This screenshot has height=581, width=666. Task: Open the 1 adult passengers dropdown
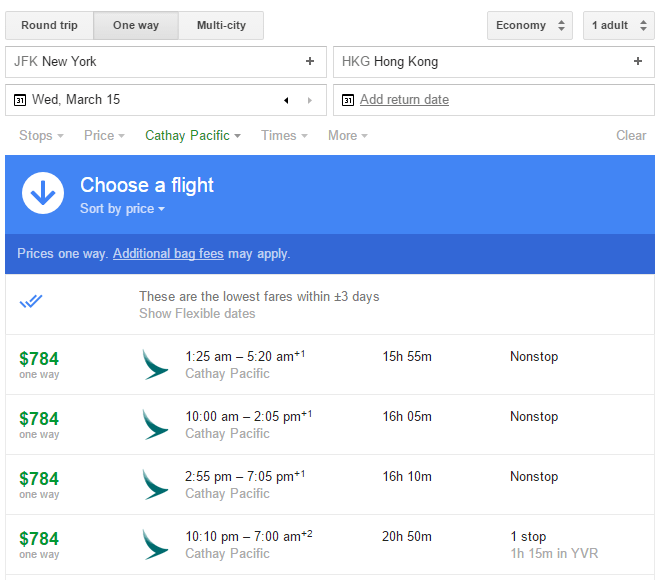coord(618,25)
